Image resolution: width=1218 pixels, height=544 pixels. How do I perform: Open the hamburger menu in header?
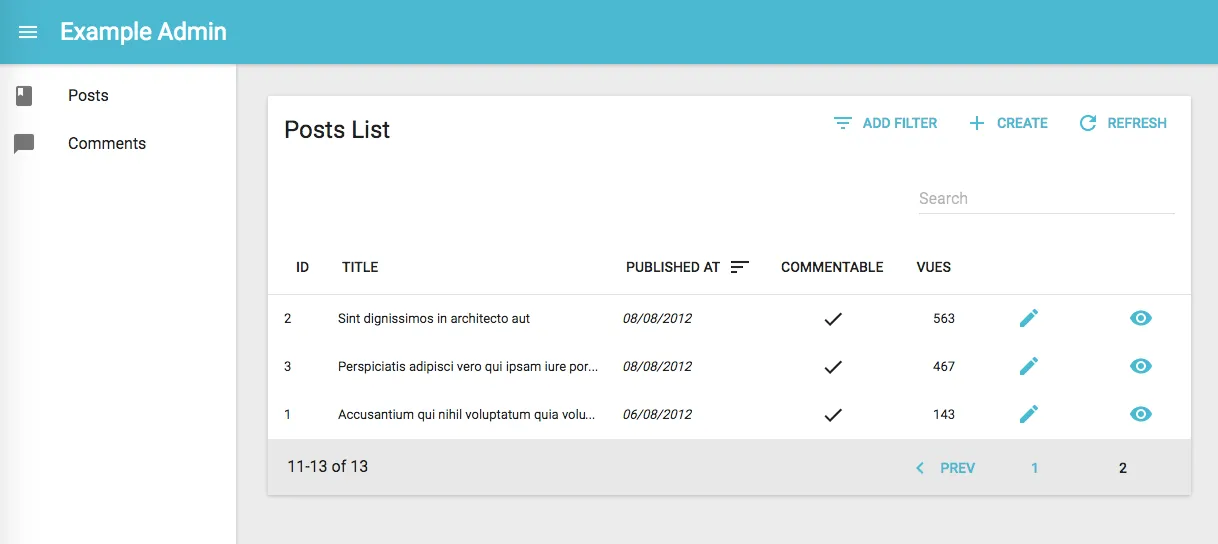click(28, 32)
